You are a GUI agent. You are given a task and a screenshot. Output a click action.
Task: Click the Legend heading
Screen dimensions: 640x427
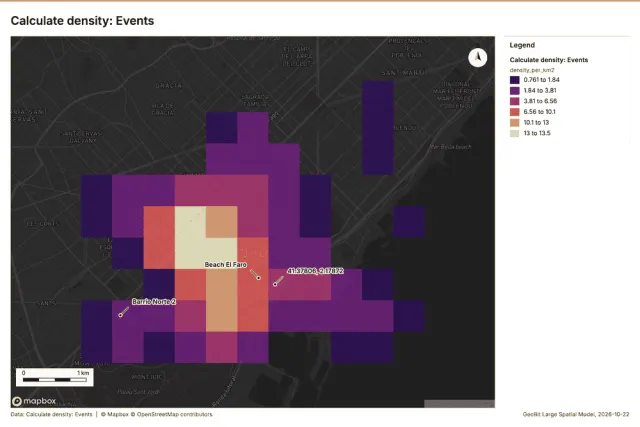tap(522, 45)
